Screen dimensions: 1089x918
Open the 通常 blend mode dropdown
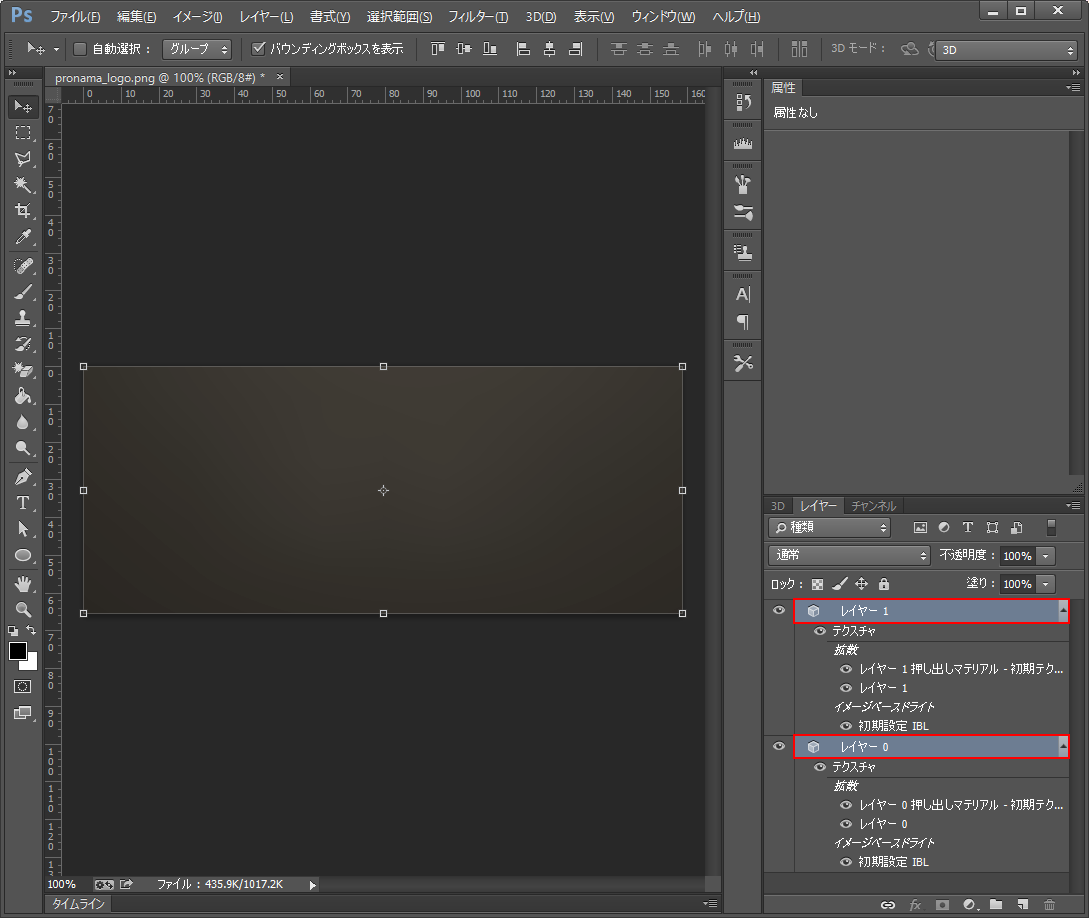click(850, 555)
